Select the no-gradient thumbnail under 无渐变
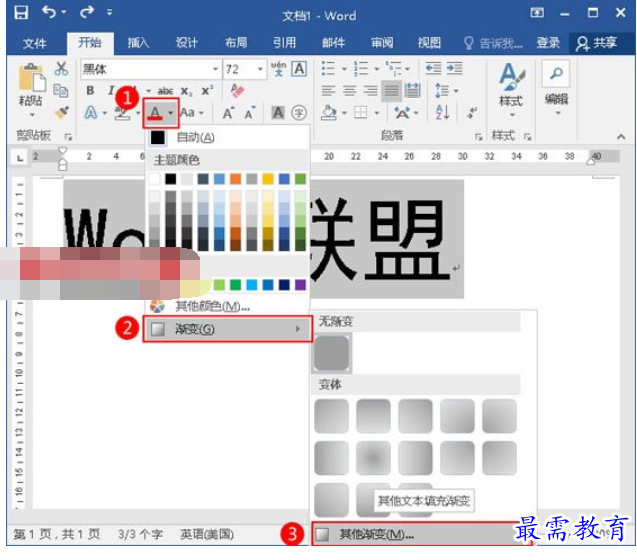The image size is (637, 560). (332, 353)
